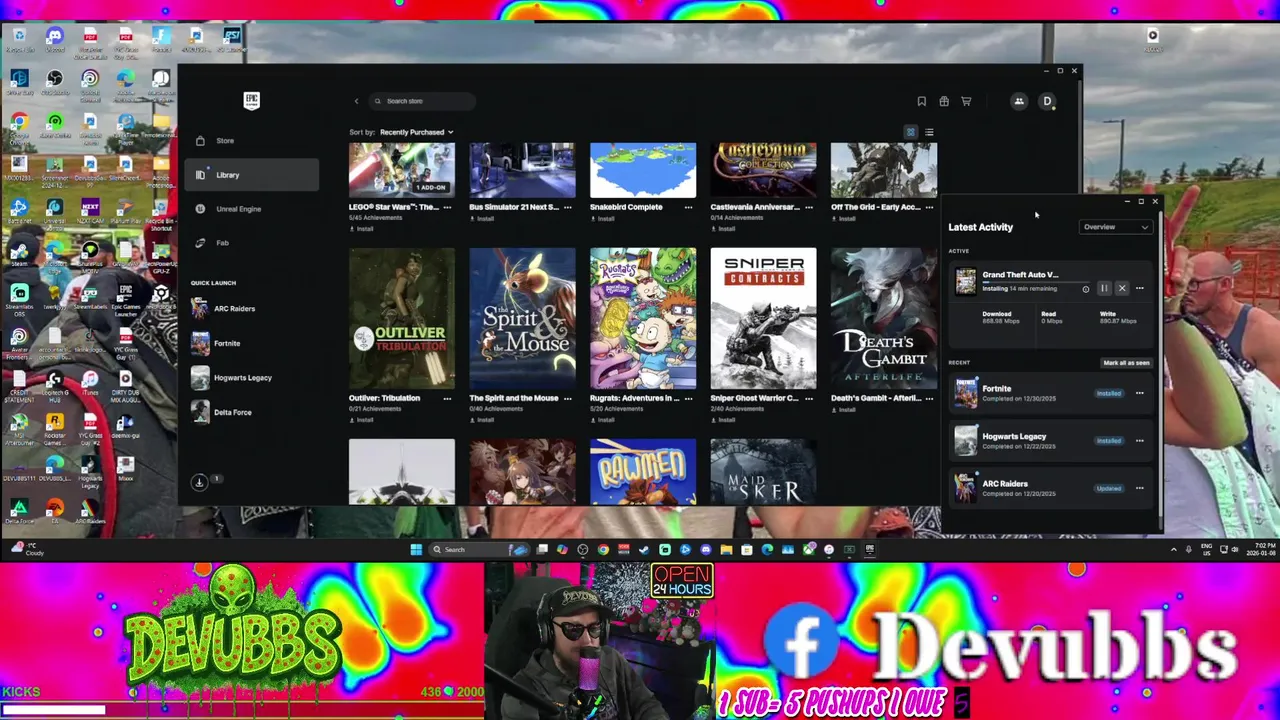Open options menu for LEGO Star Wars
This screenshot has height=720, width=1280.
pos(447,207)
